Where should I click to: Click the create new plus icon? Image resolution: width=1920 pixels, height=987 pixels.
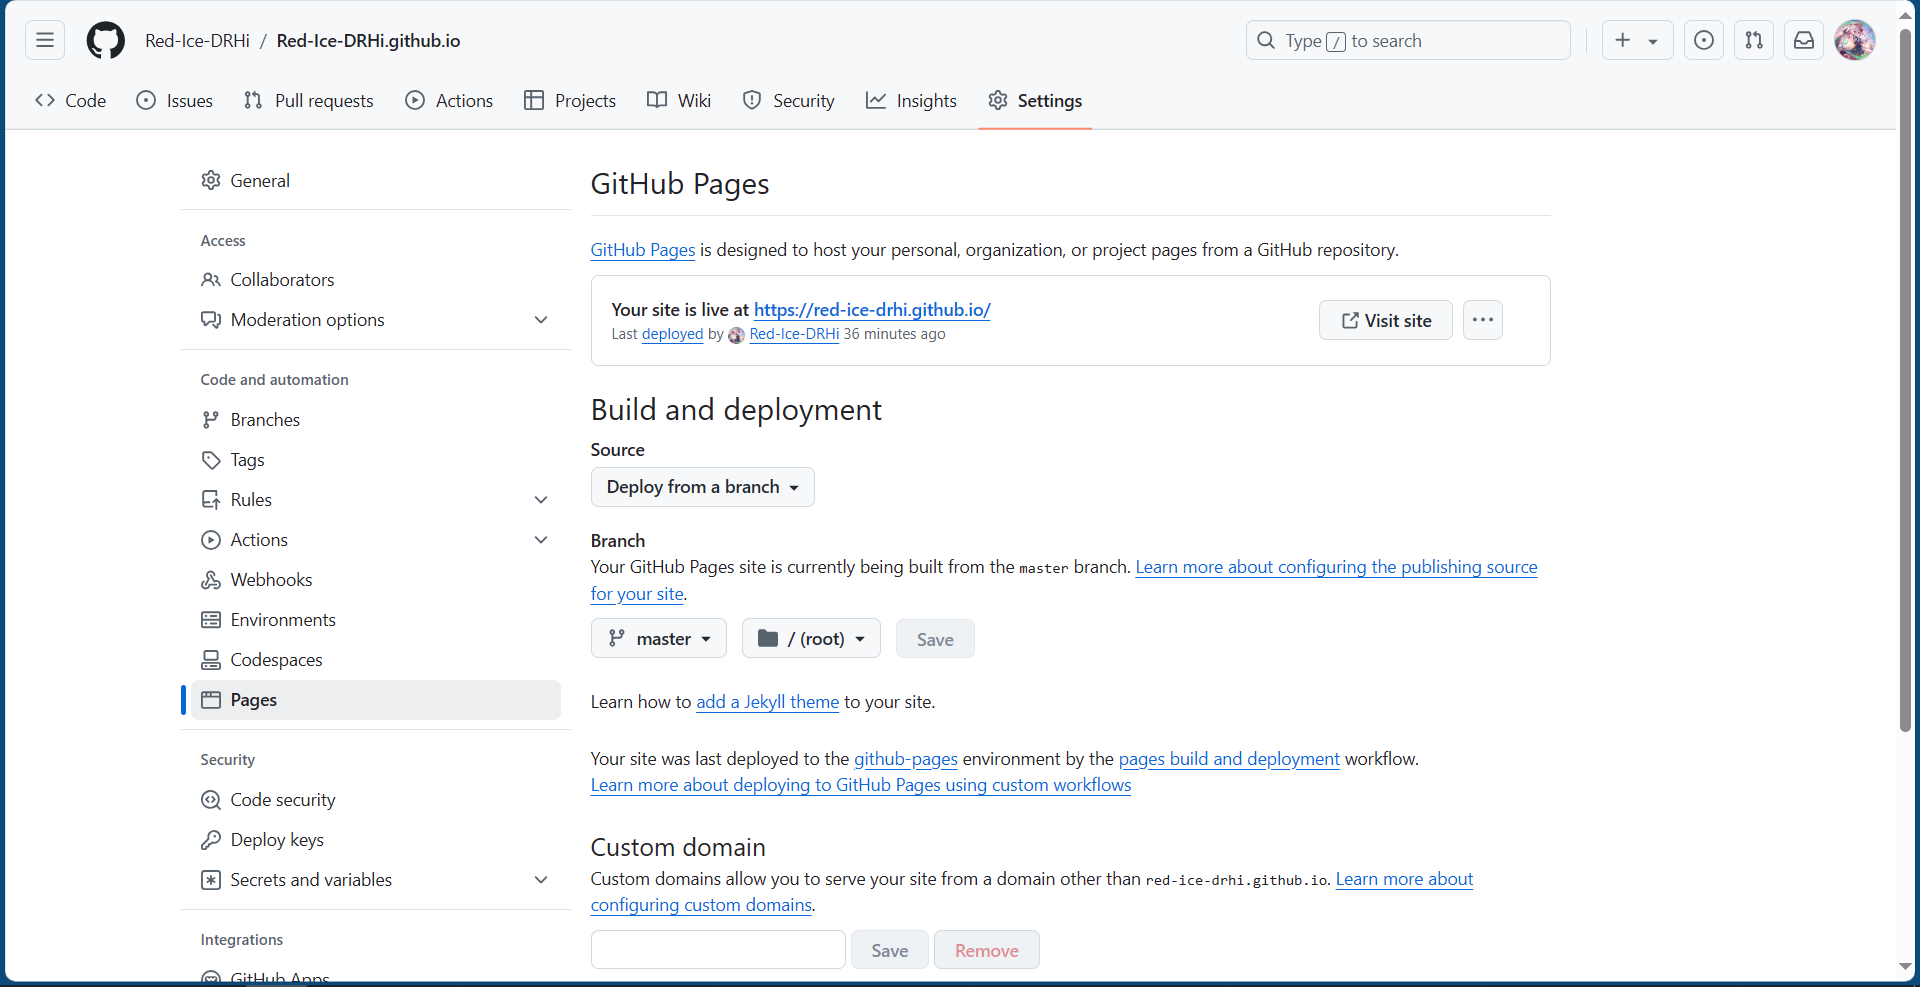[1623, 41]
